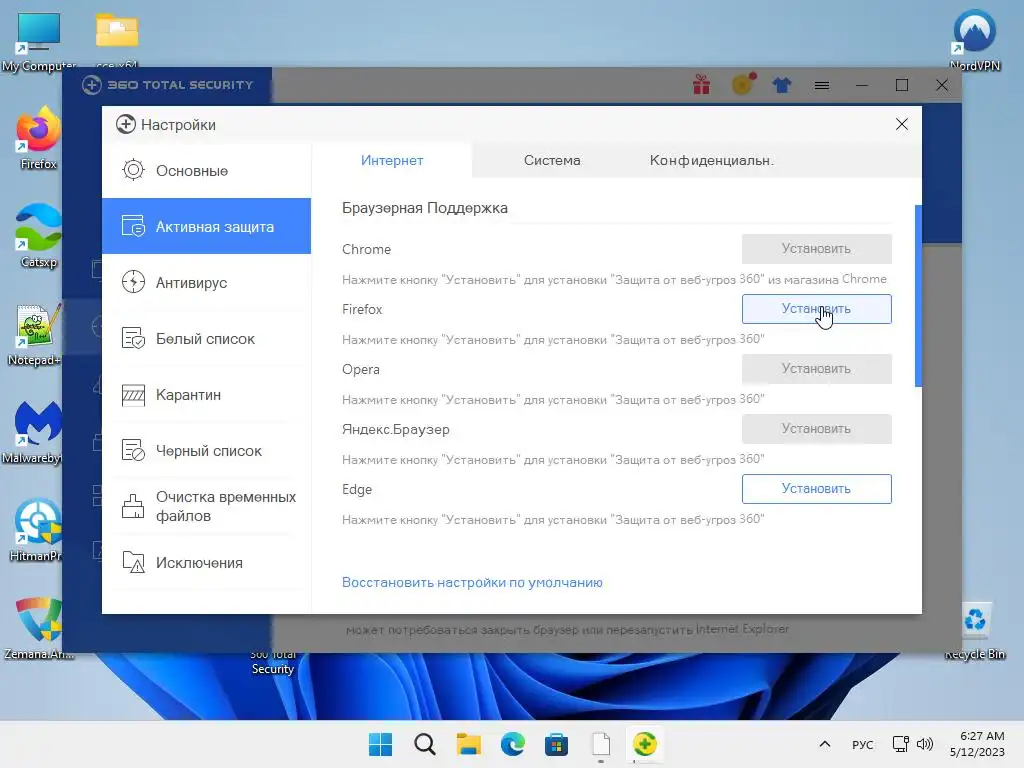Image resolution: width=1024 pixels, height=768 pixels.
Task: Open the Белый список section
Action: coord(206,338)
